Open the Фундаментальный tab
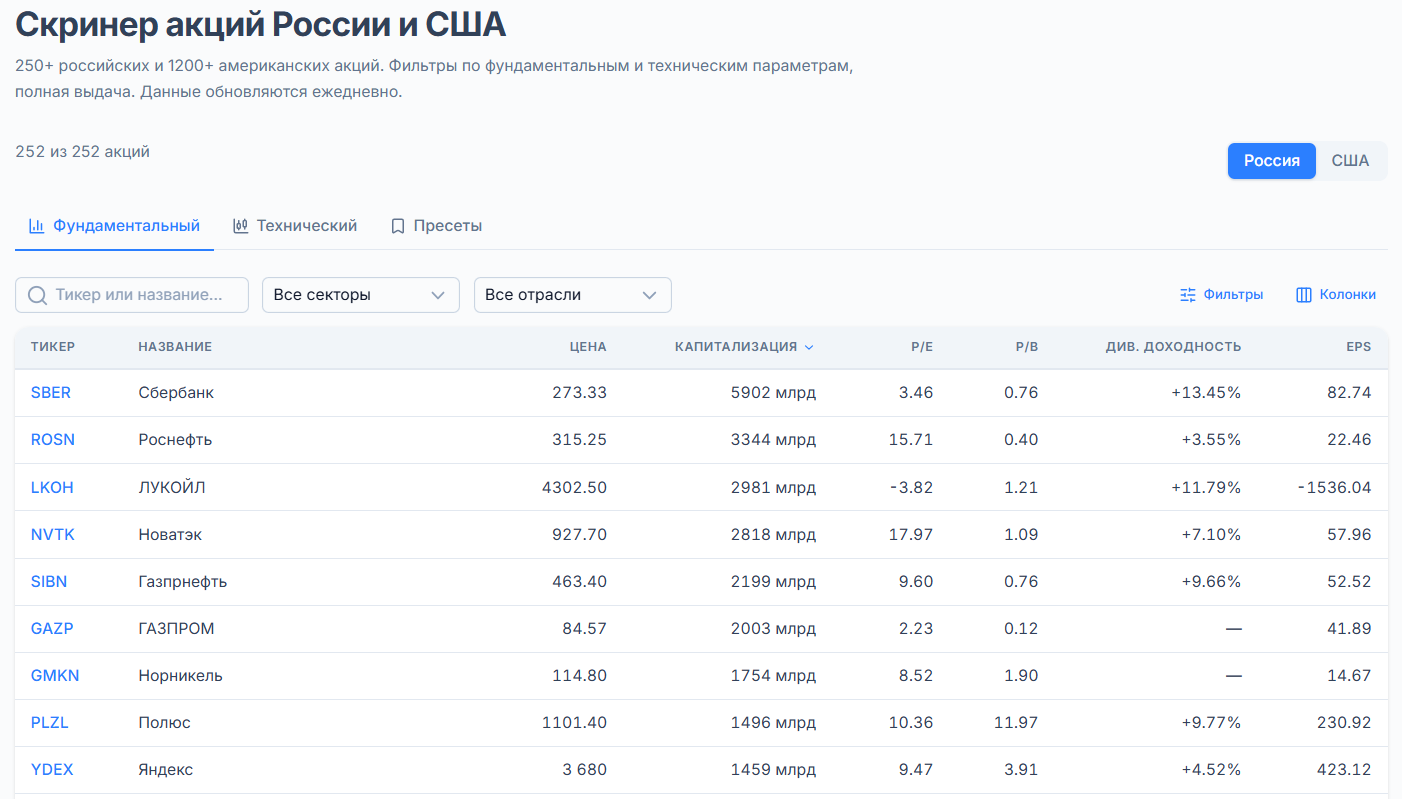 pos(114,226)
